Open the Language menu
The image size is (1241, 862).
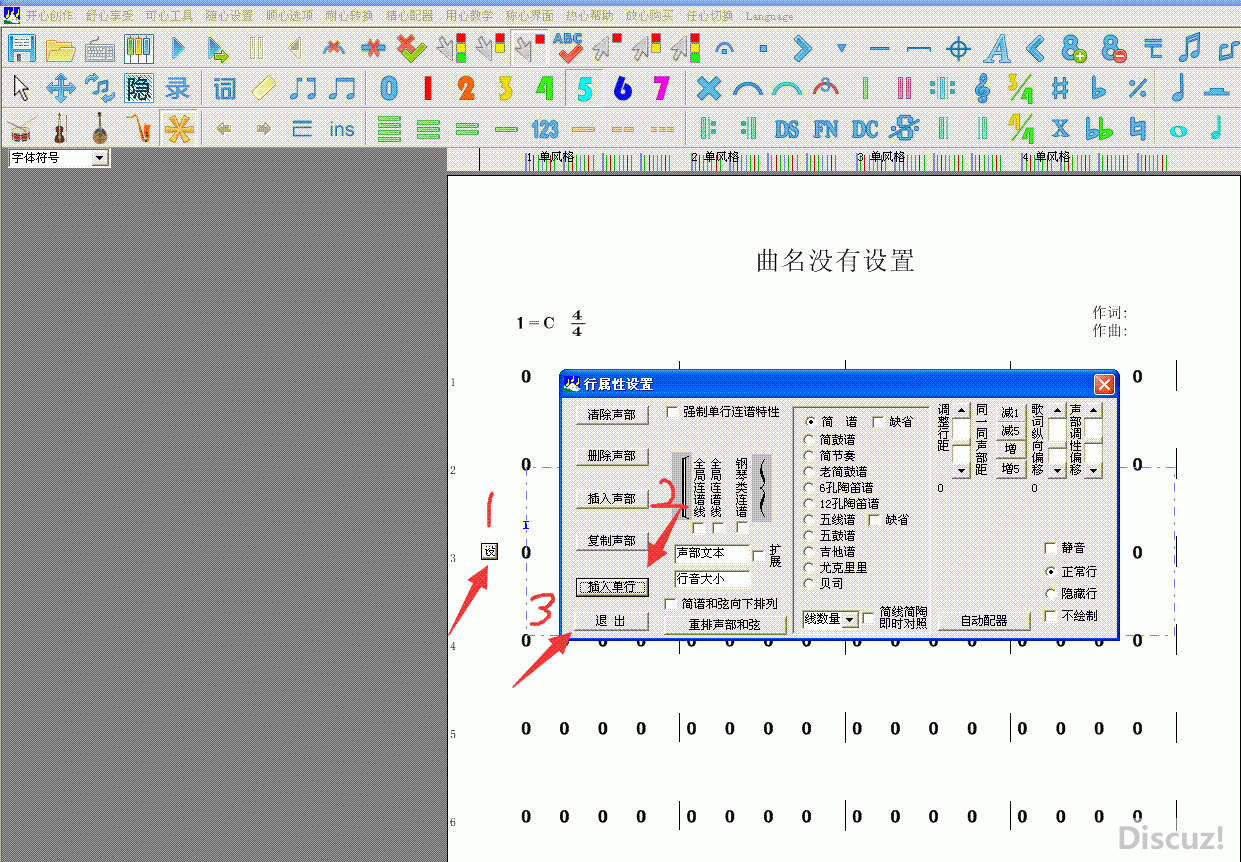click(769, 16)
